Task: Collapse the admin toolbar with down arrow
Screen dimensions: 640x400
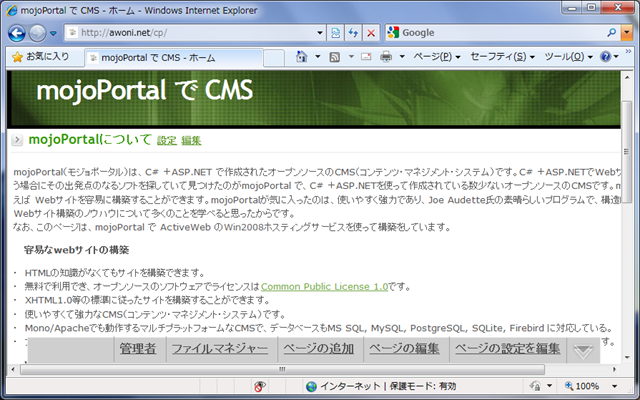Action: click(x=583, y=351)
